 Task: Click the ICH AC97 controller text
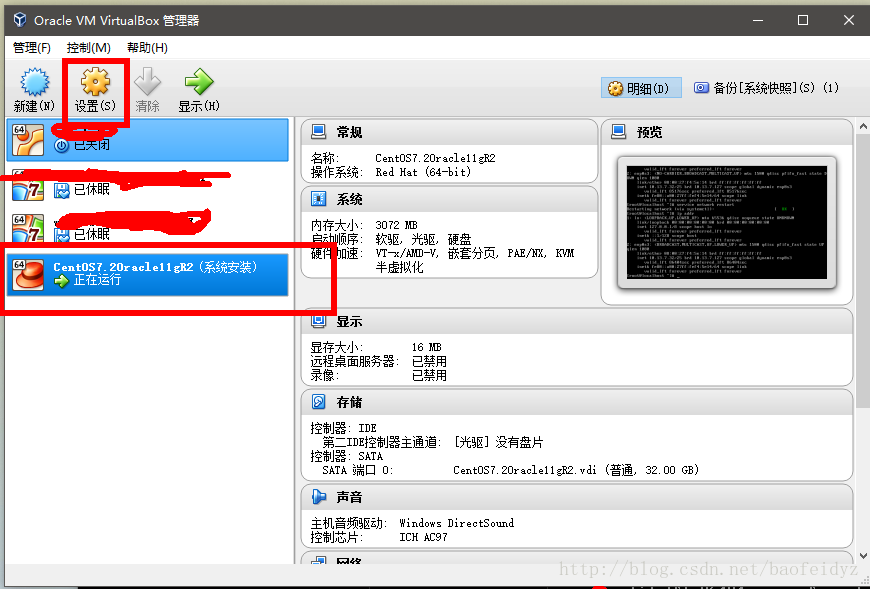coord(423,537)
